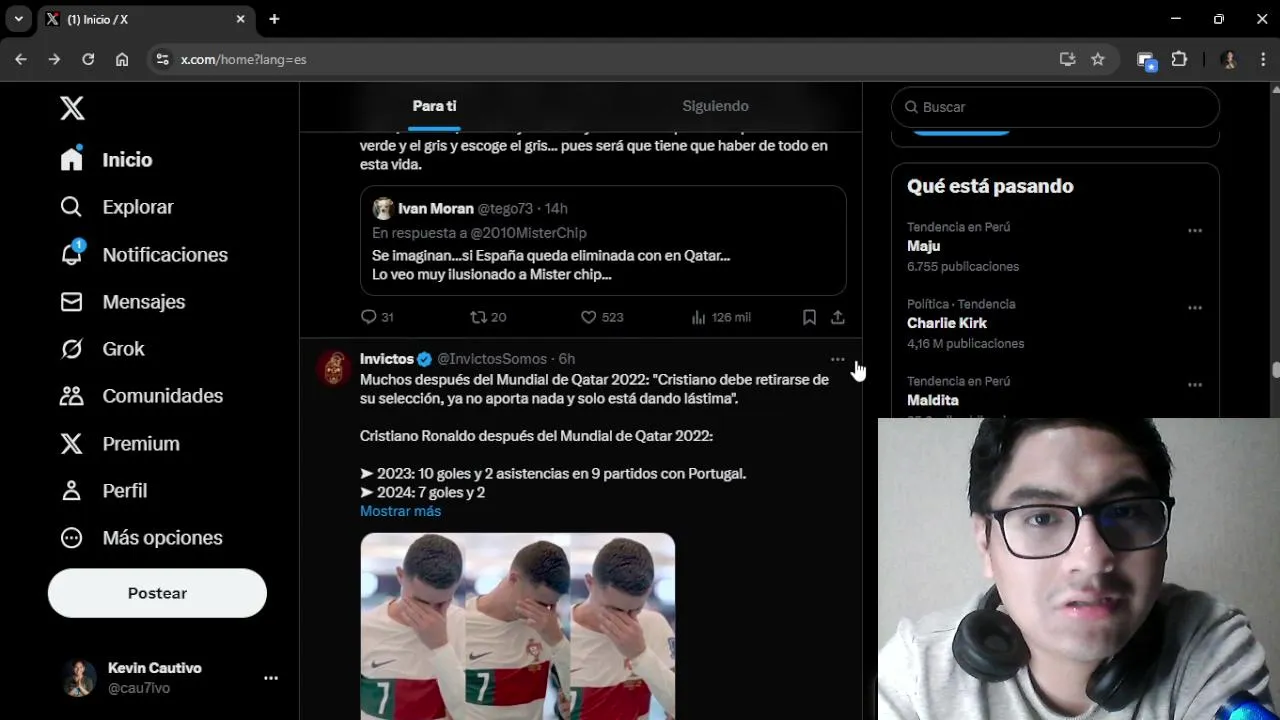This screenshot has width=1280, height=720.
Task: Click browser forward arrow
Action: click(x=54, y=59)
